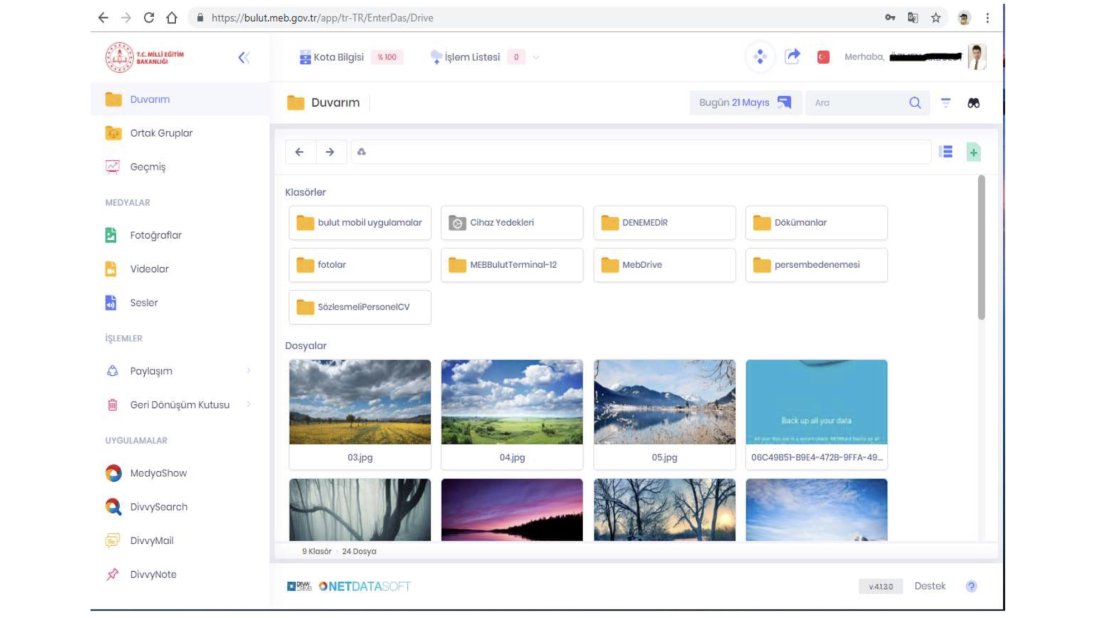Image resolution: width=1100 pixels, height=618 pixels.
Task: Switch to list view icon
Action: click(x=946, y=152)
